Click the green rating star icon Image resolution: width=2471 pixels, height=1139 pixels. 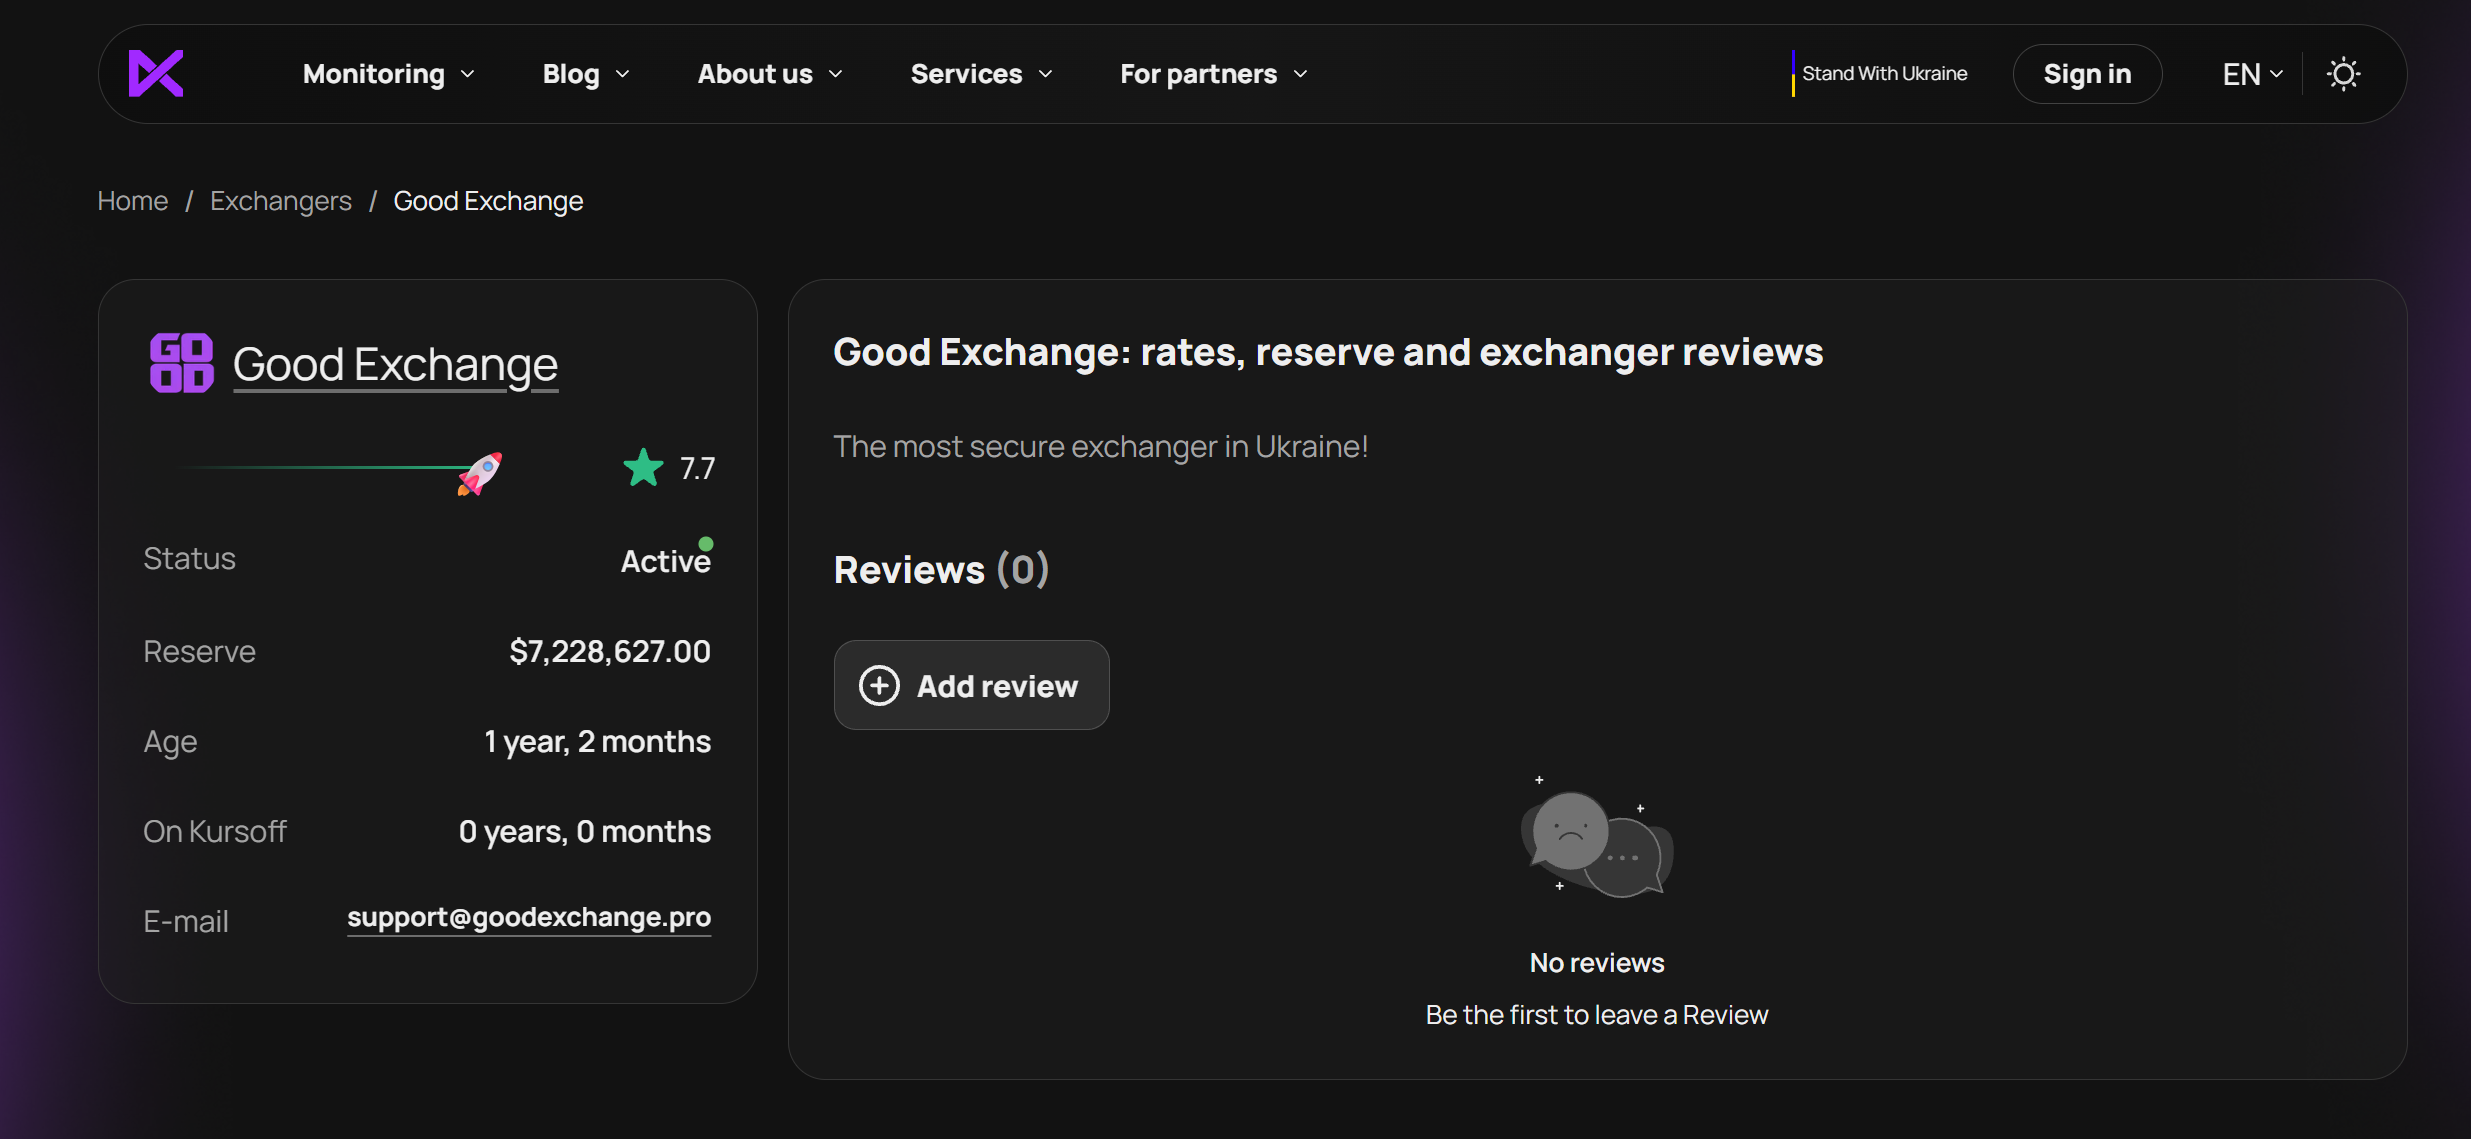[643, 467]
